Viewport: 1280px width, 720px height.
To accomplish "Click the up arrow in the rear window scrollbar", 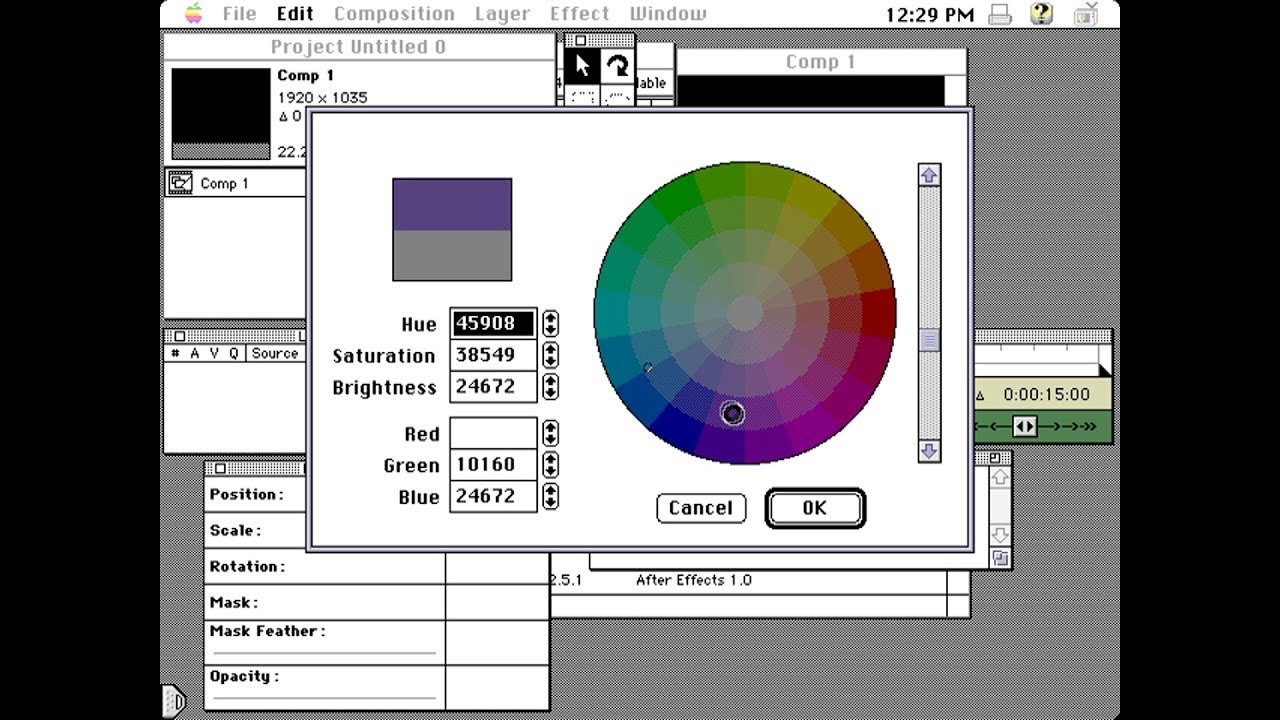I will pyautogui.click(x=1000, y=478).
